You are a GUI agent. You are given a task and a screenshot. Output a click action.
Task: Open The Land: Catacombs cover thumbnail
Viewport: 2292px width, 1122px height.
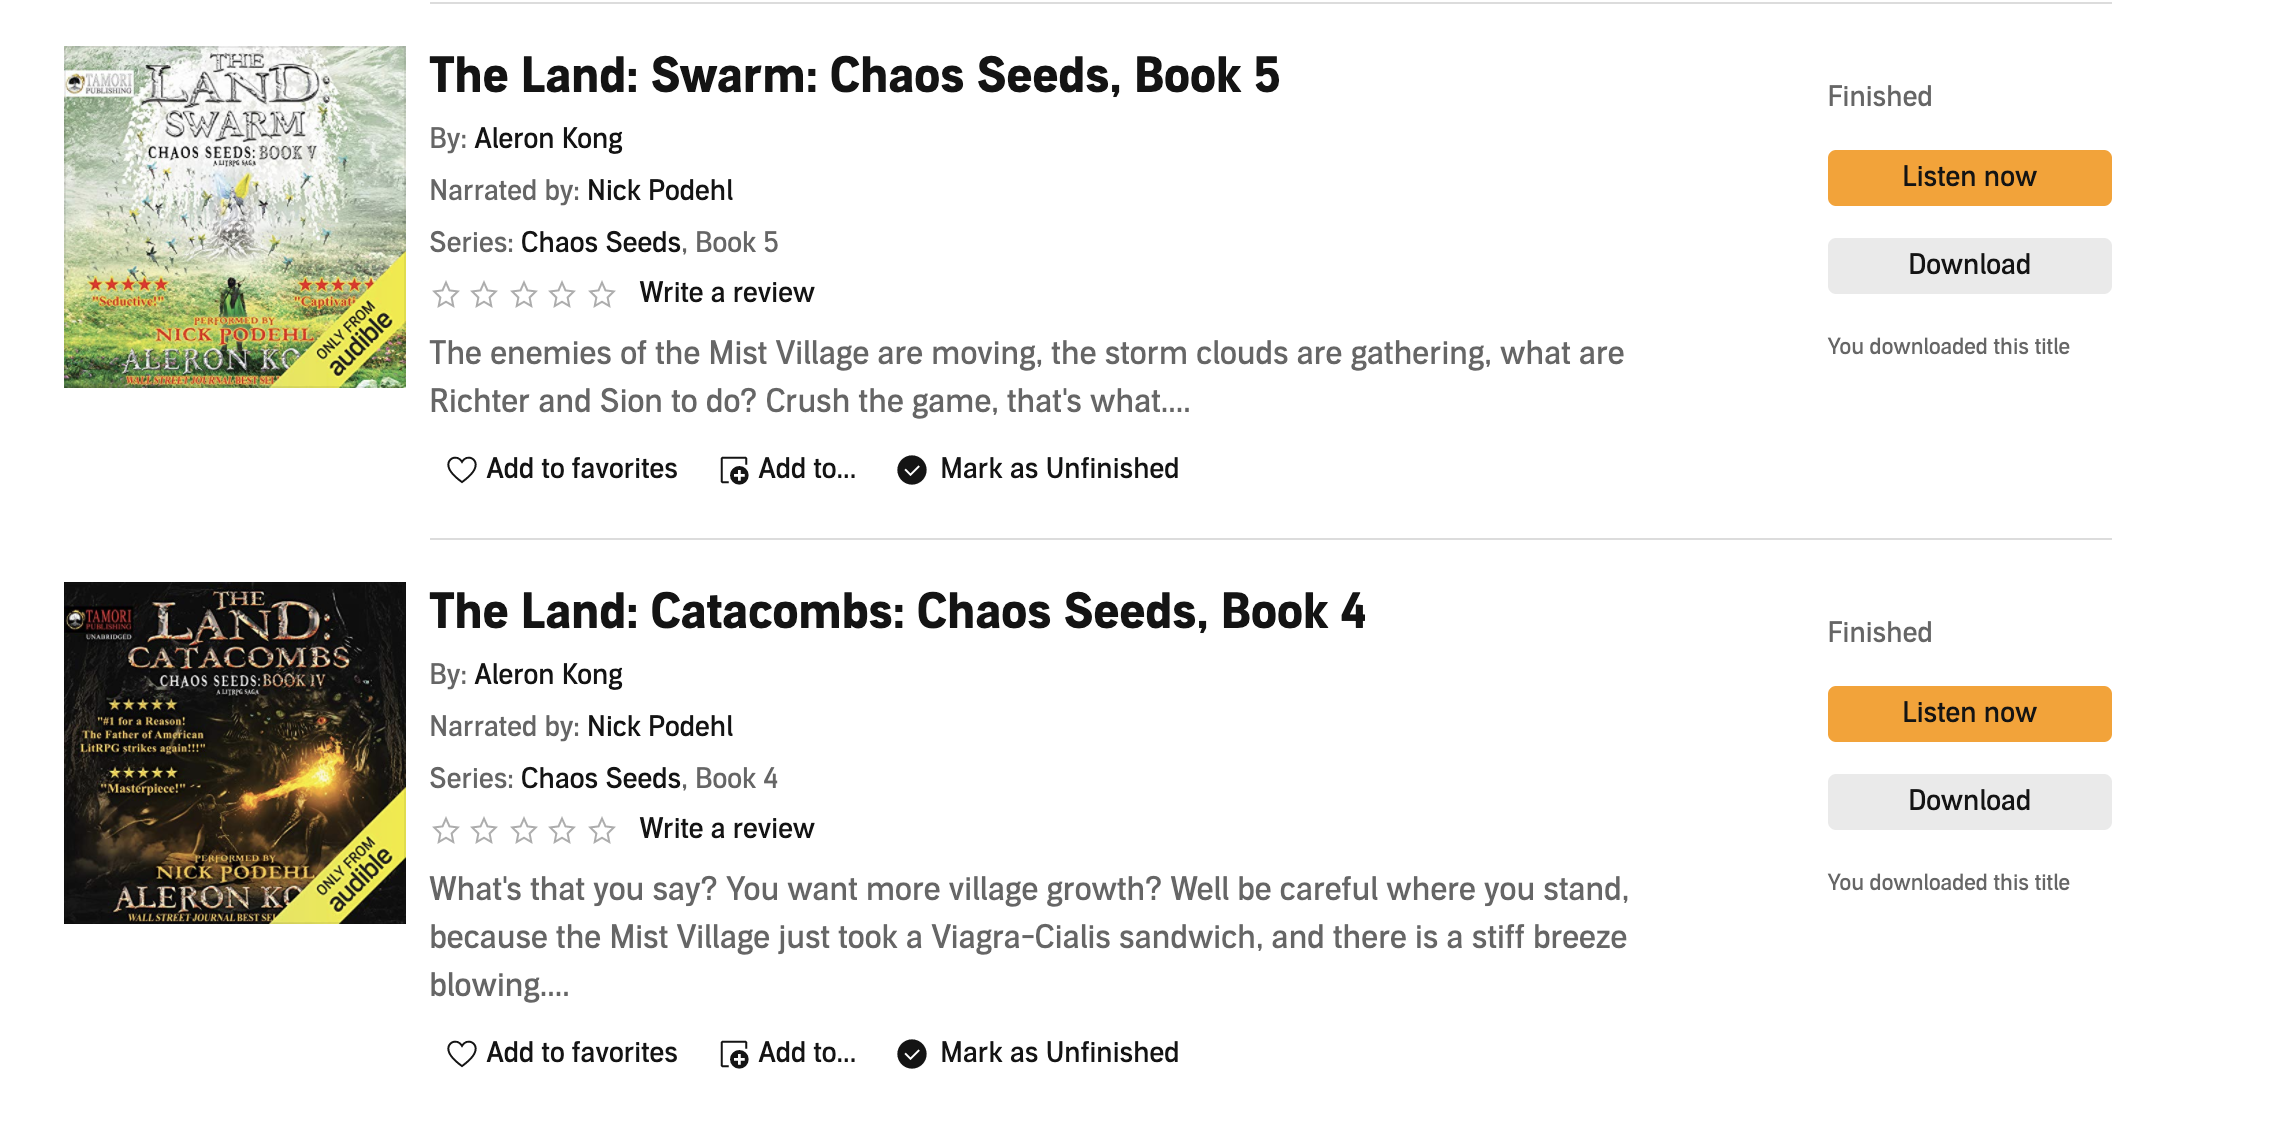tap(235, 753)
